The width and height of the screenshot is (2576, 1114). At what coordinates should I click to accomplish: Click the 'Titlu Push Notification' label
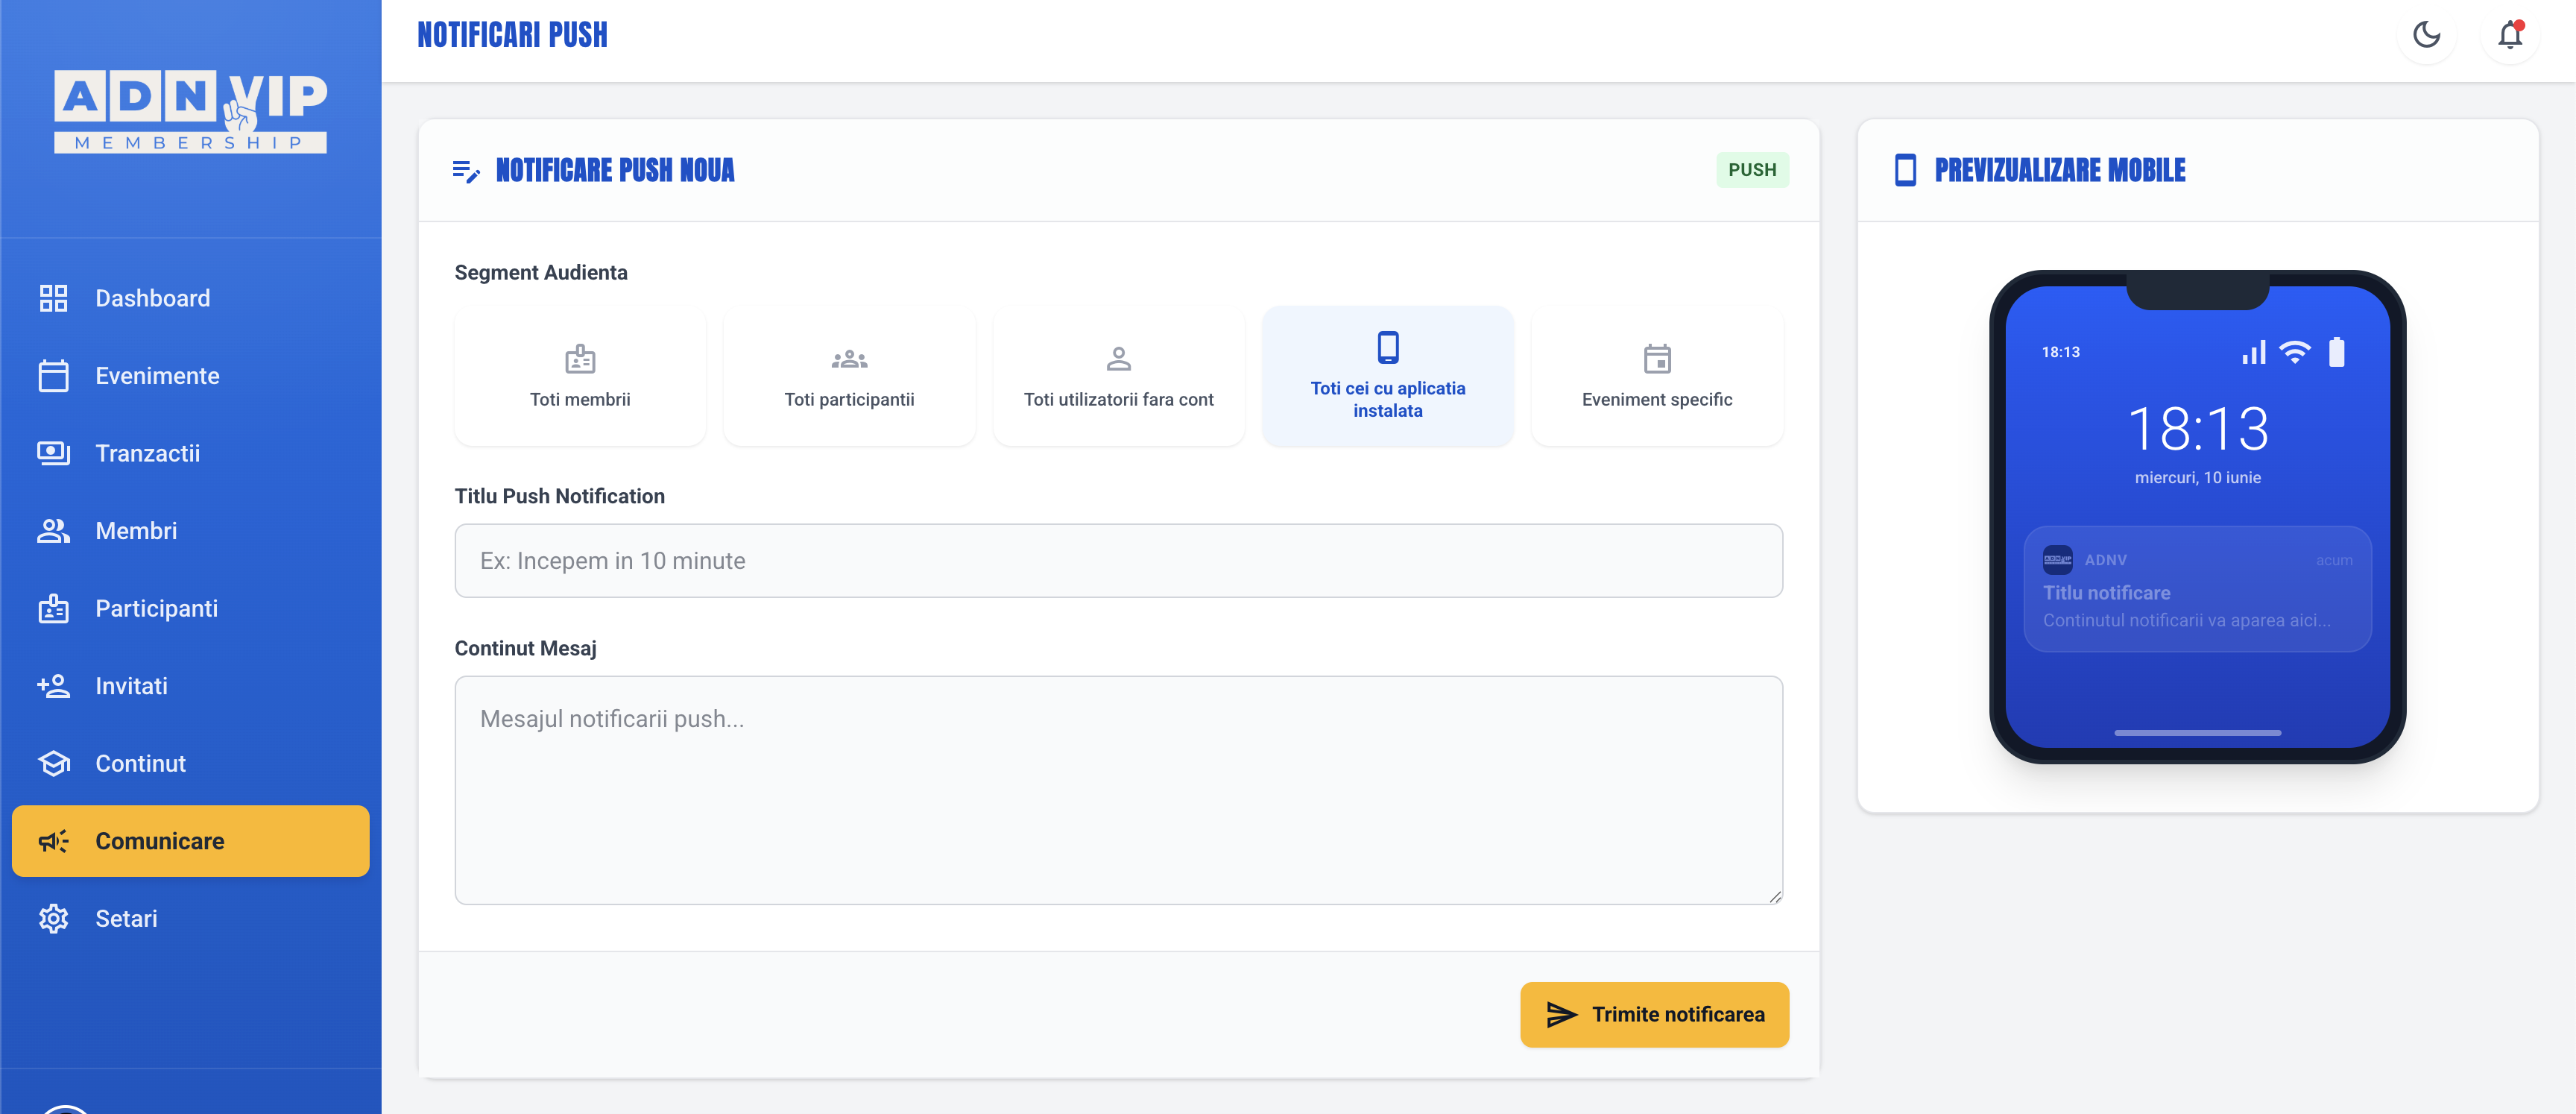tap(559, 497)
